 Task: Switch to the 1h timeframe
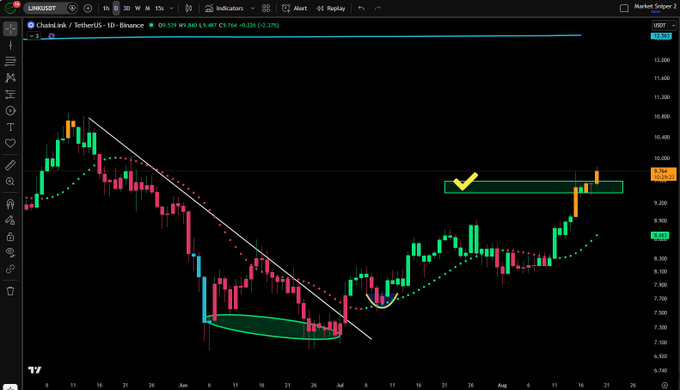(106, 8)
